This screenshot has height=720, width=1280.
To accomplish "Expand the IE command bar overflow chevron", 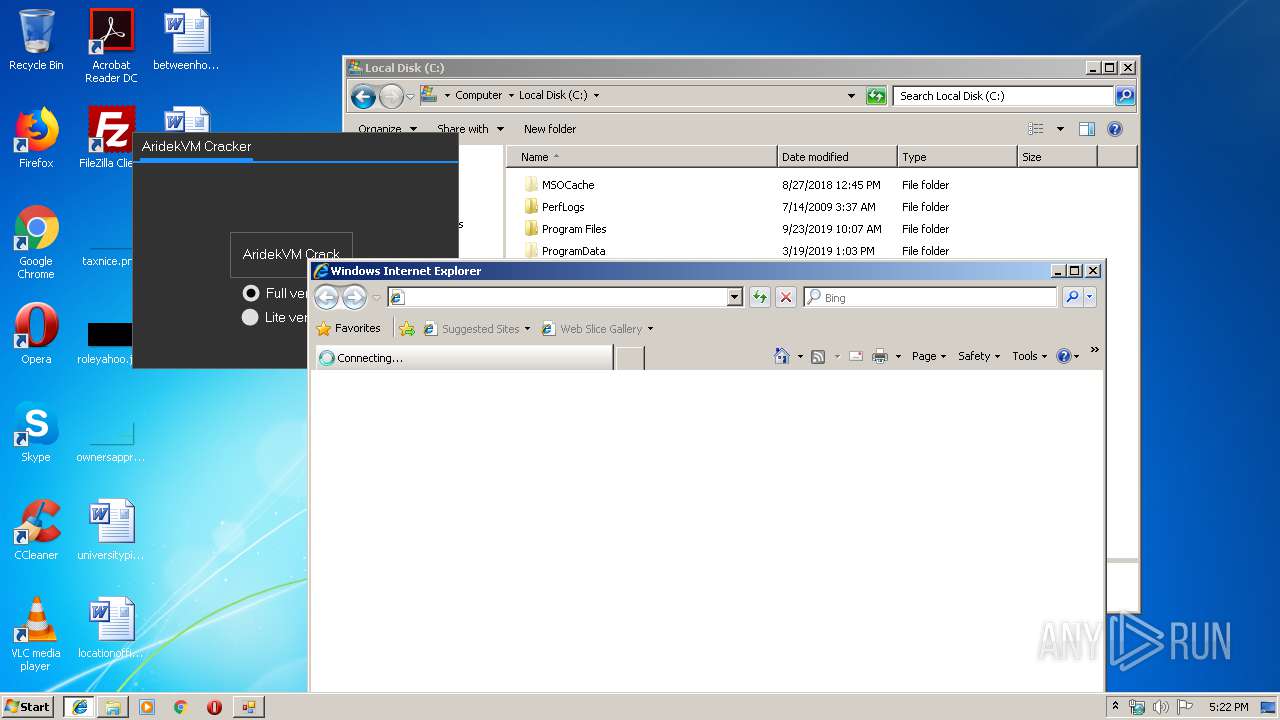I will tap(1094, 350).
